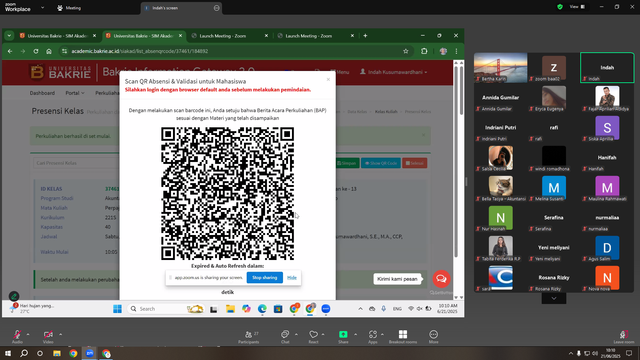
Task: Open the Zoom Chat panel
Action: [285, 336]
